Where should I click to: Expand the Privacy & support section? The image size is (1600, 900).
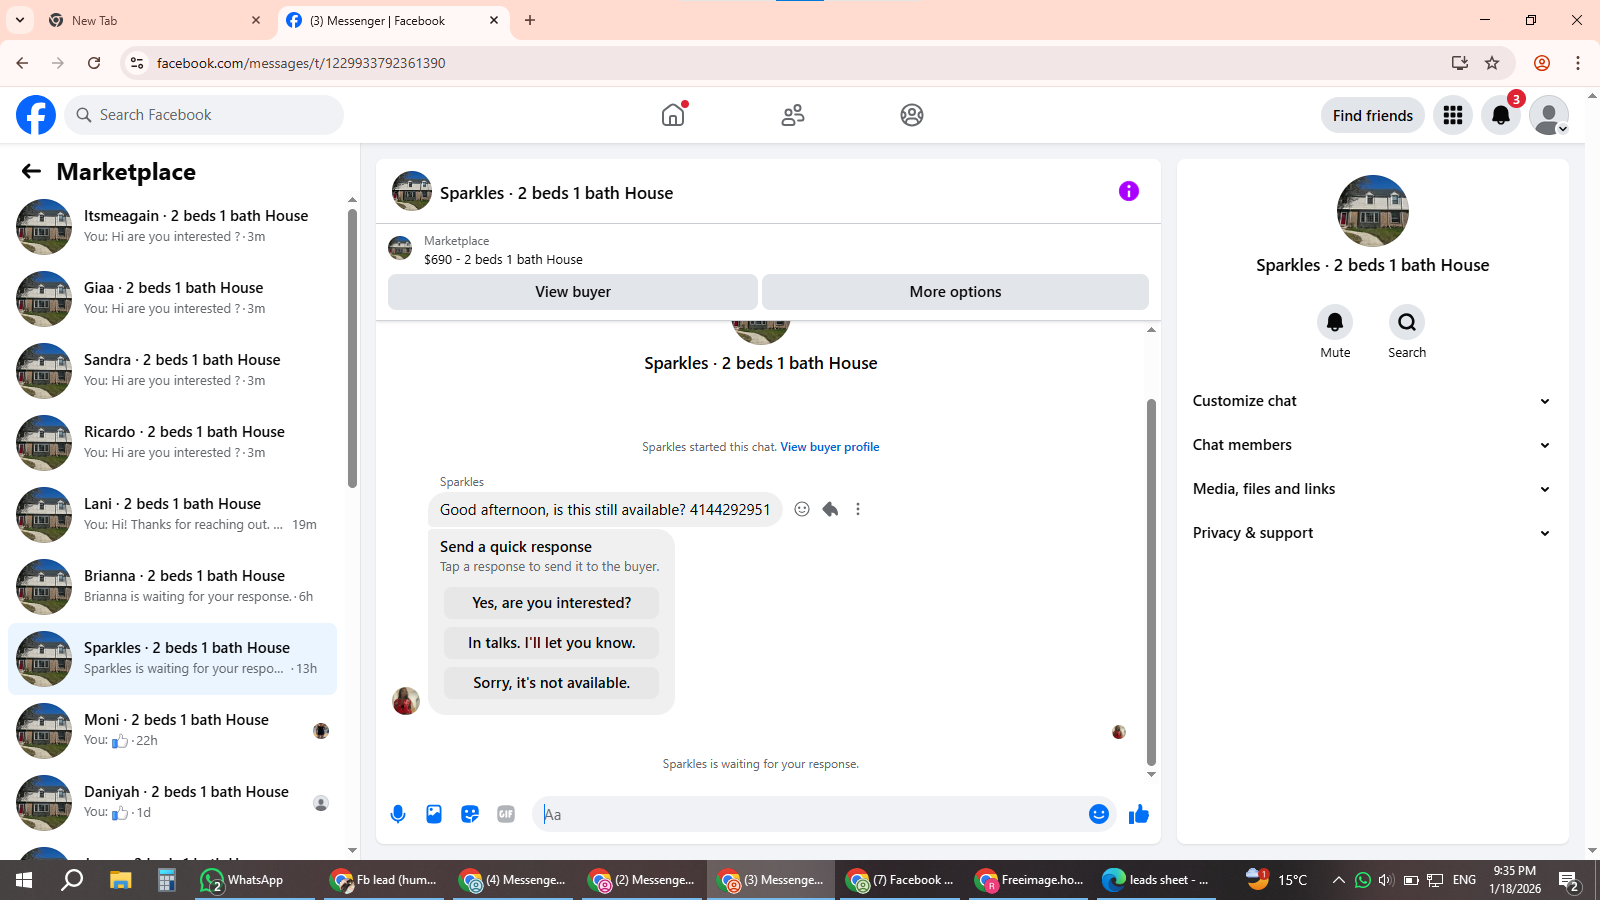tap(1372, 533)
